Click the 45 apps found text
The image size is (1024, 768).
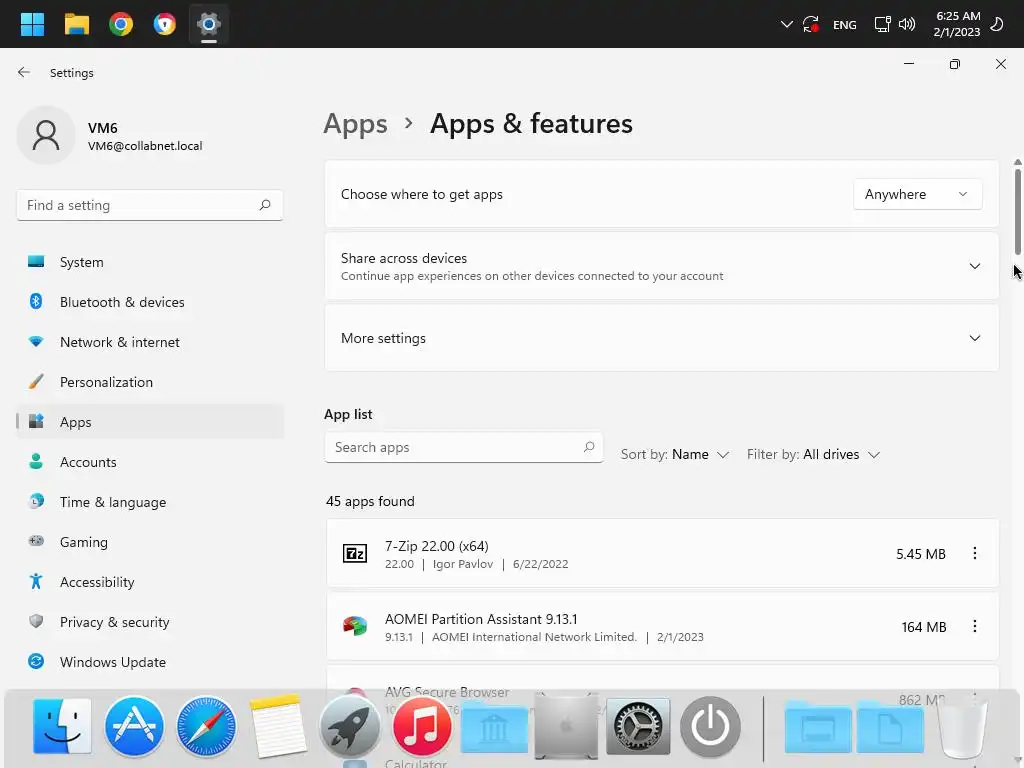(370, 501)
